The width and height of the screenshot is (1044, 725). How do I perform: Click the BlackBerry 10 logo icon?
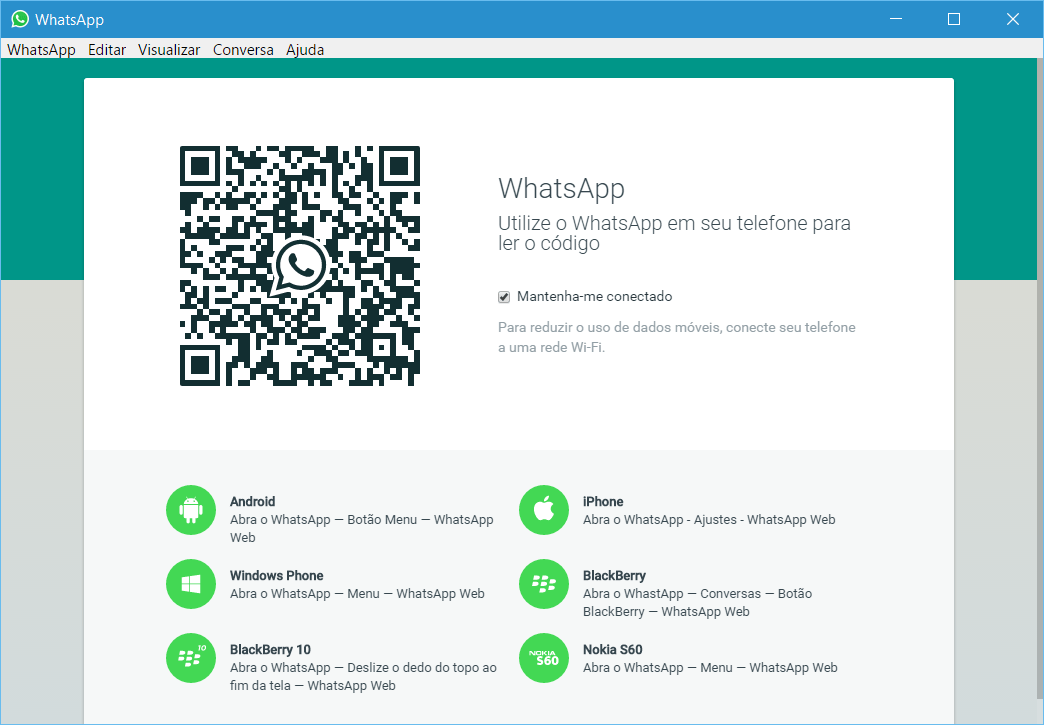tap(191, 658)
